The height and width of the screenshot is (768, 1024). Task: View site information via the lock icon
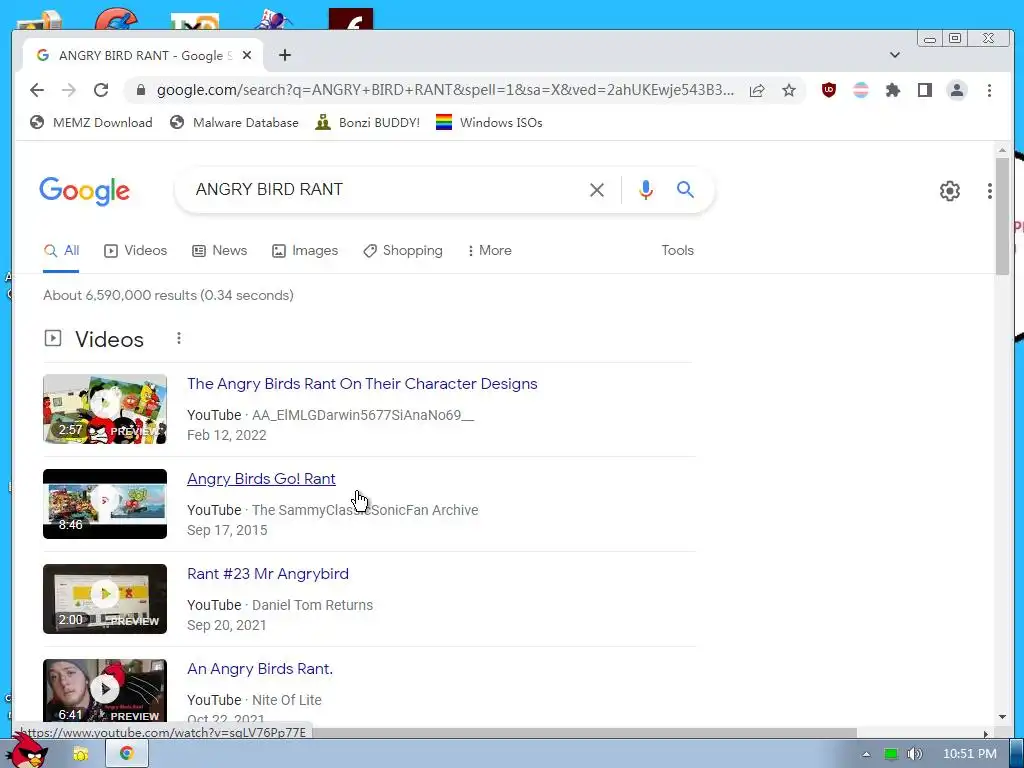[140, 90]
